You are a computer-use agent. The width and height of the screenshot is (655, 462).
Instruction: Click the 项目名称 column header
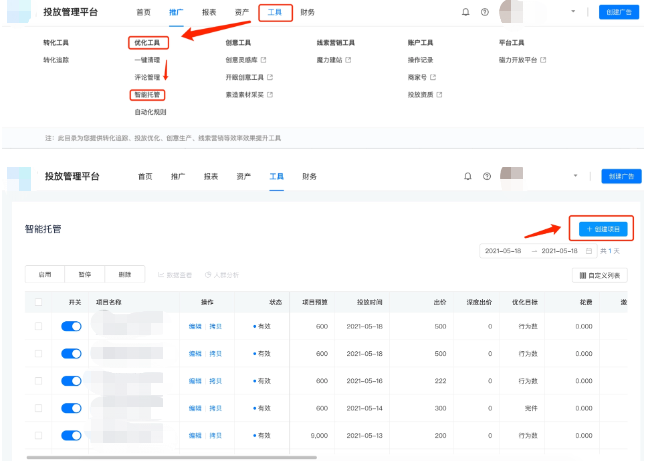click(x=109, y=302)
